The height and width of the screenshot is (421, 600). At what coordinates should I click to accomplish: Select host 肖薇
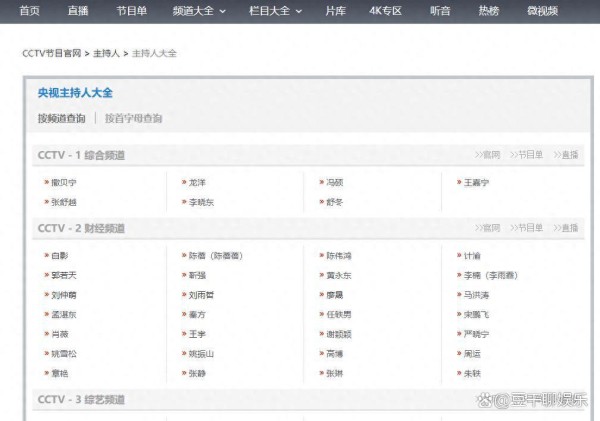[x=60, y=334]
